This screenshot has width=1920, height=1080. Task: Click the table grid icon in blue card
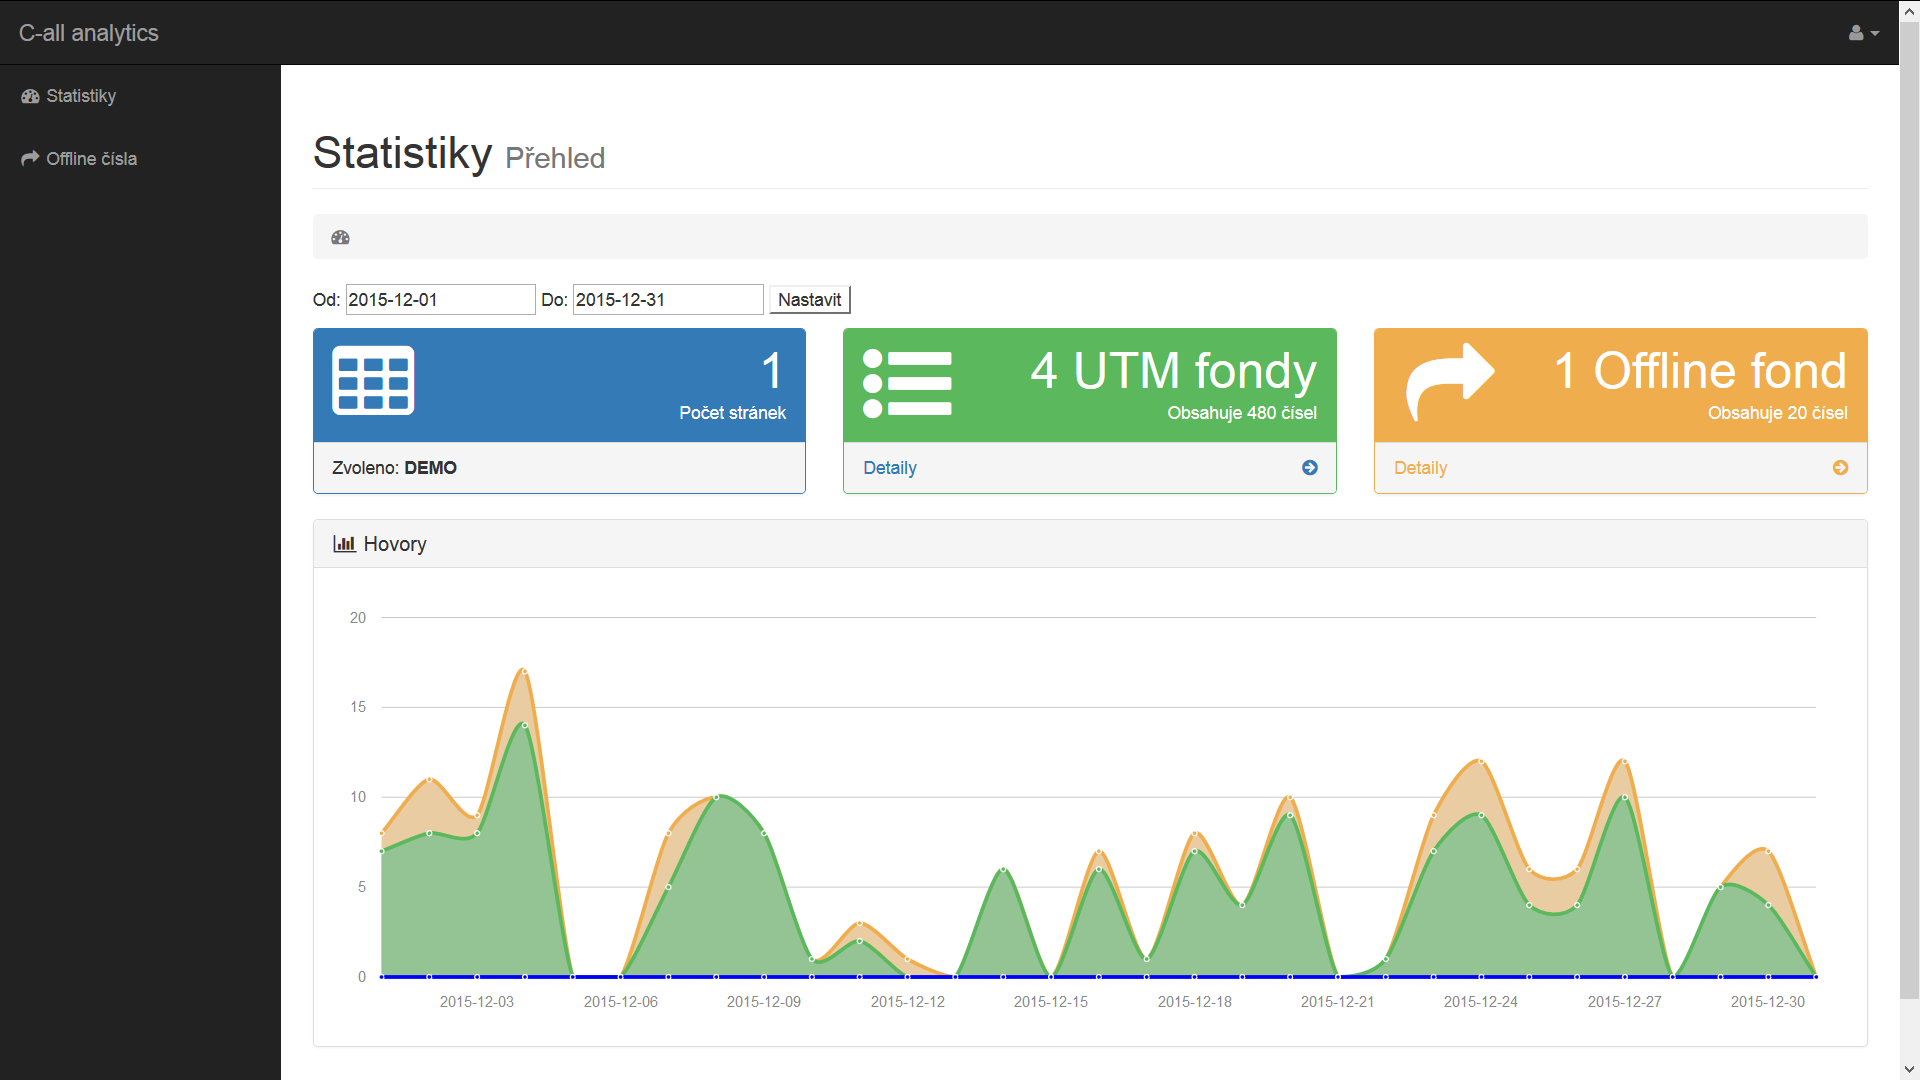[x=373, y=381]
